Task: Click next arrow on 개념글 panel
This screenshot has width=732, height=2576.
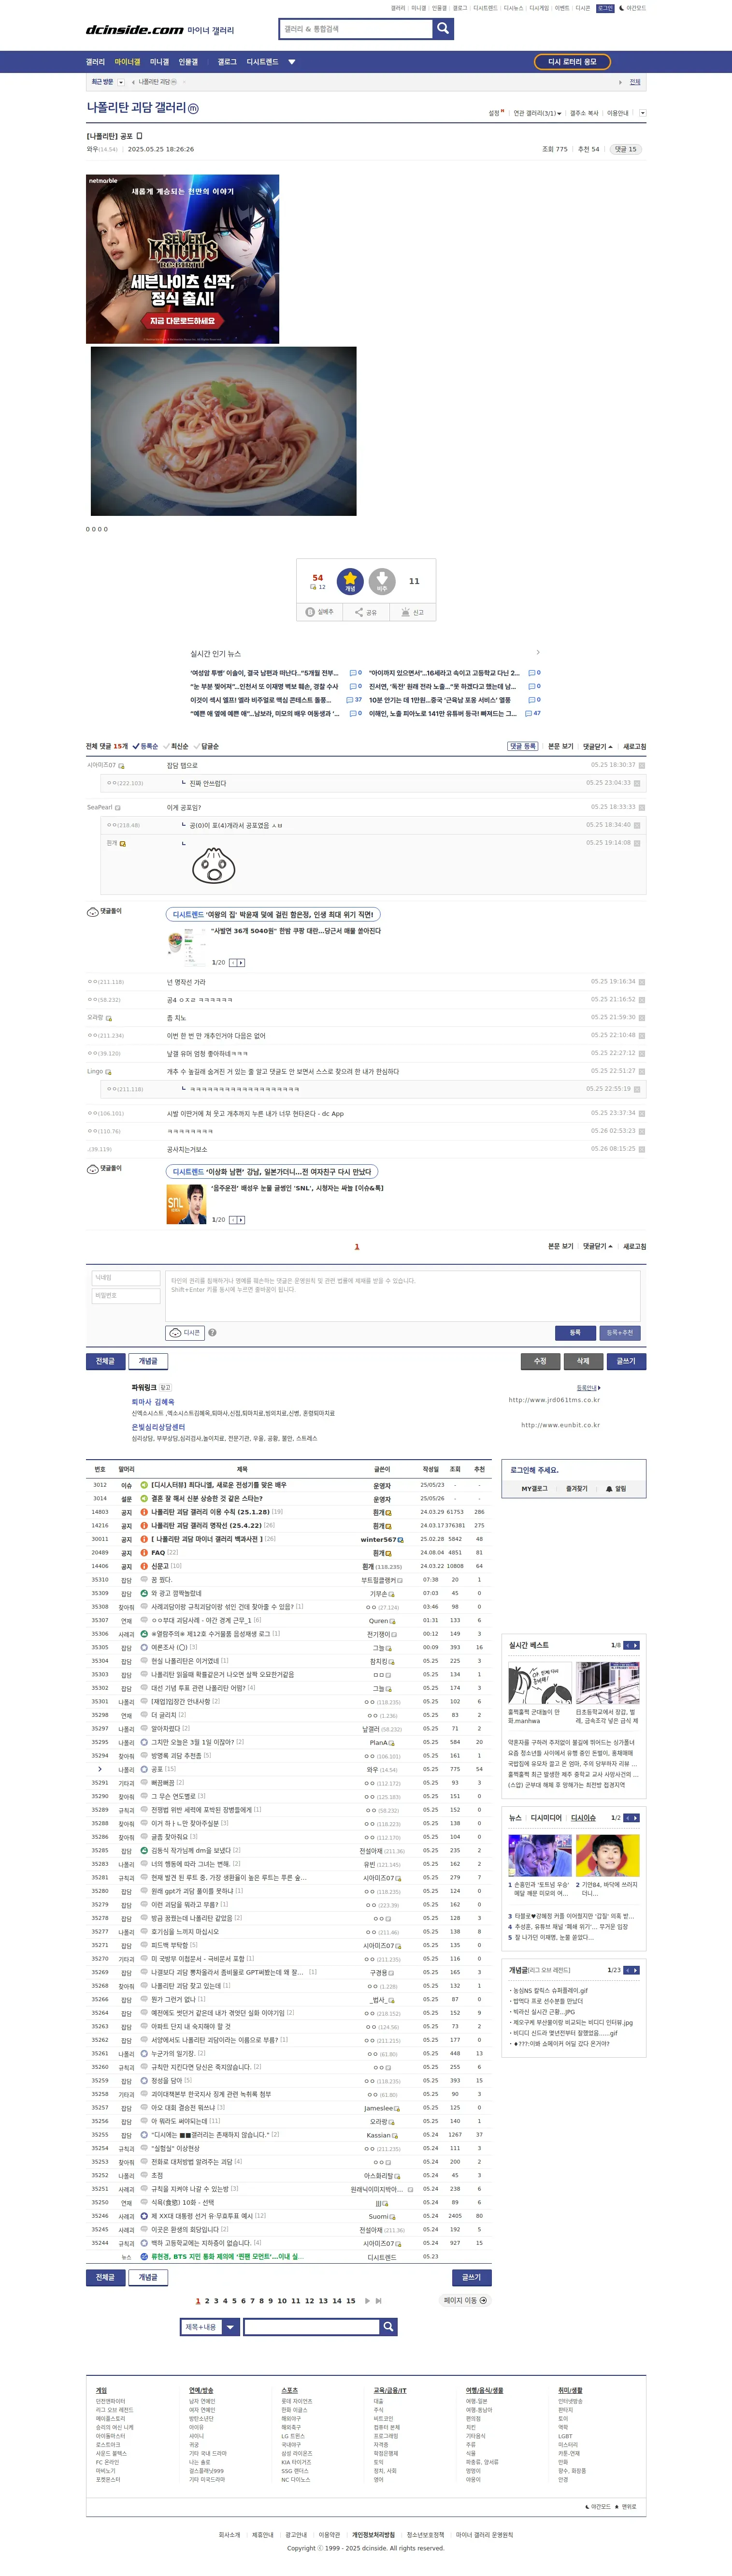Action: coord(636,1970)
